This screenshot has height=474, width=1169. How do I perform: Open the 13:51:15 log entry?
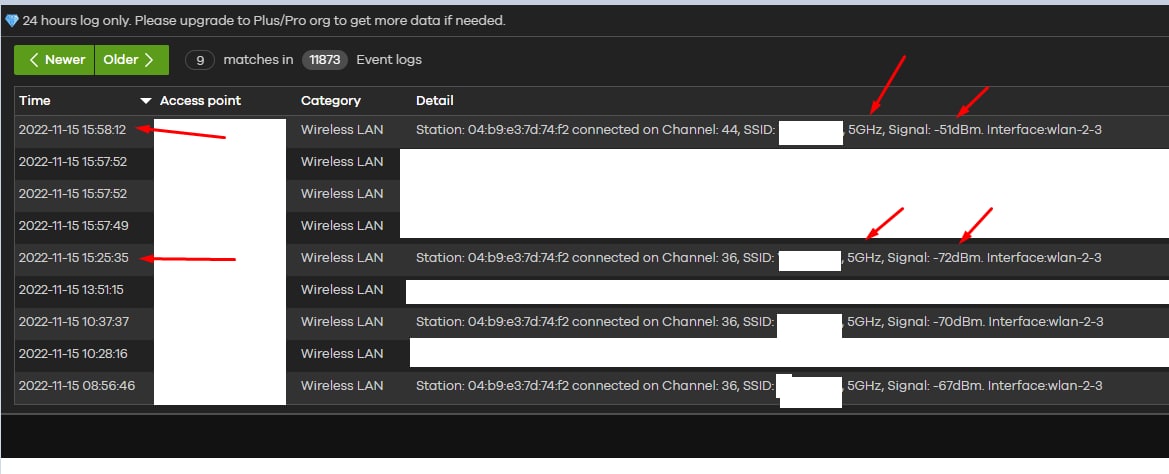(x=73, y=290)
